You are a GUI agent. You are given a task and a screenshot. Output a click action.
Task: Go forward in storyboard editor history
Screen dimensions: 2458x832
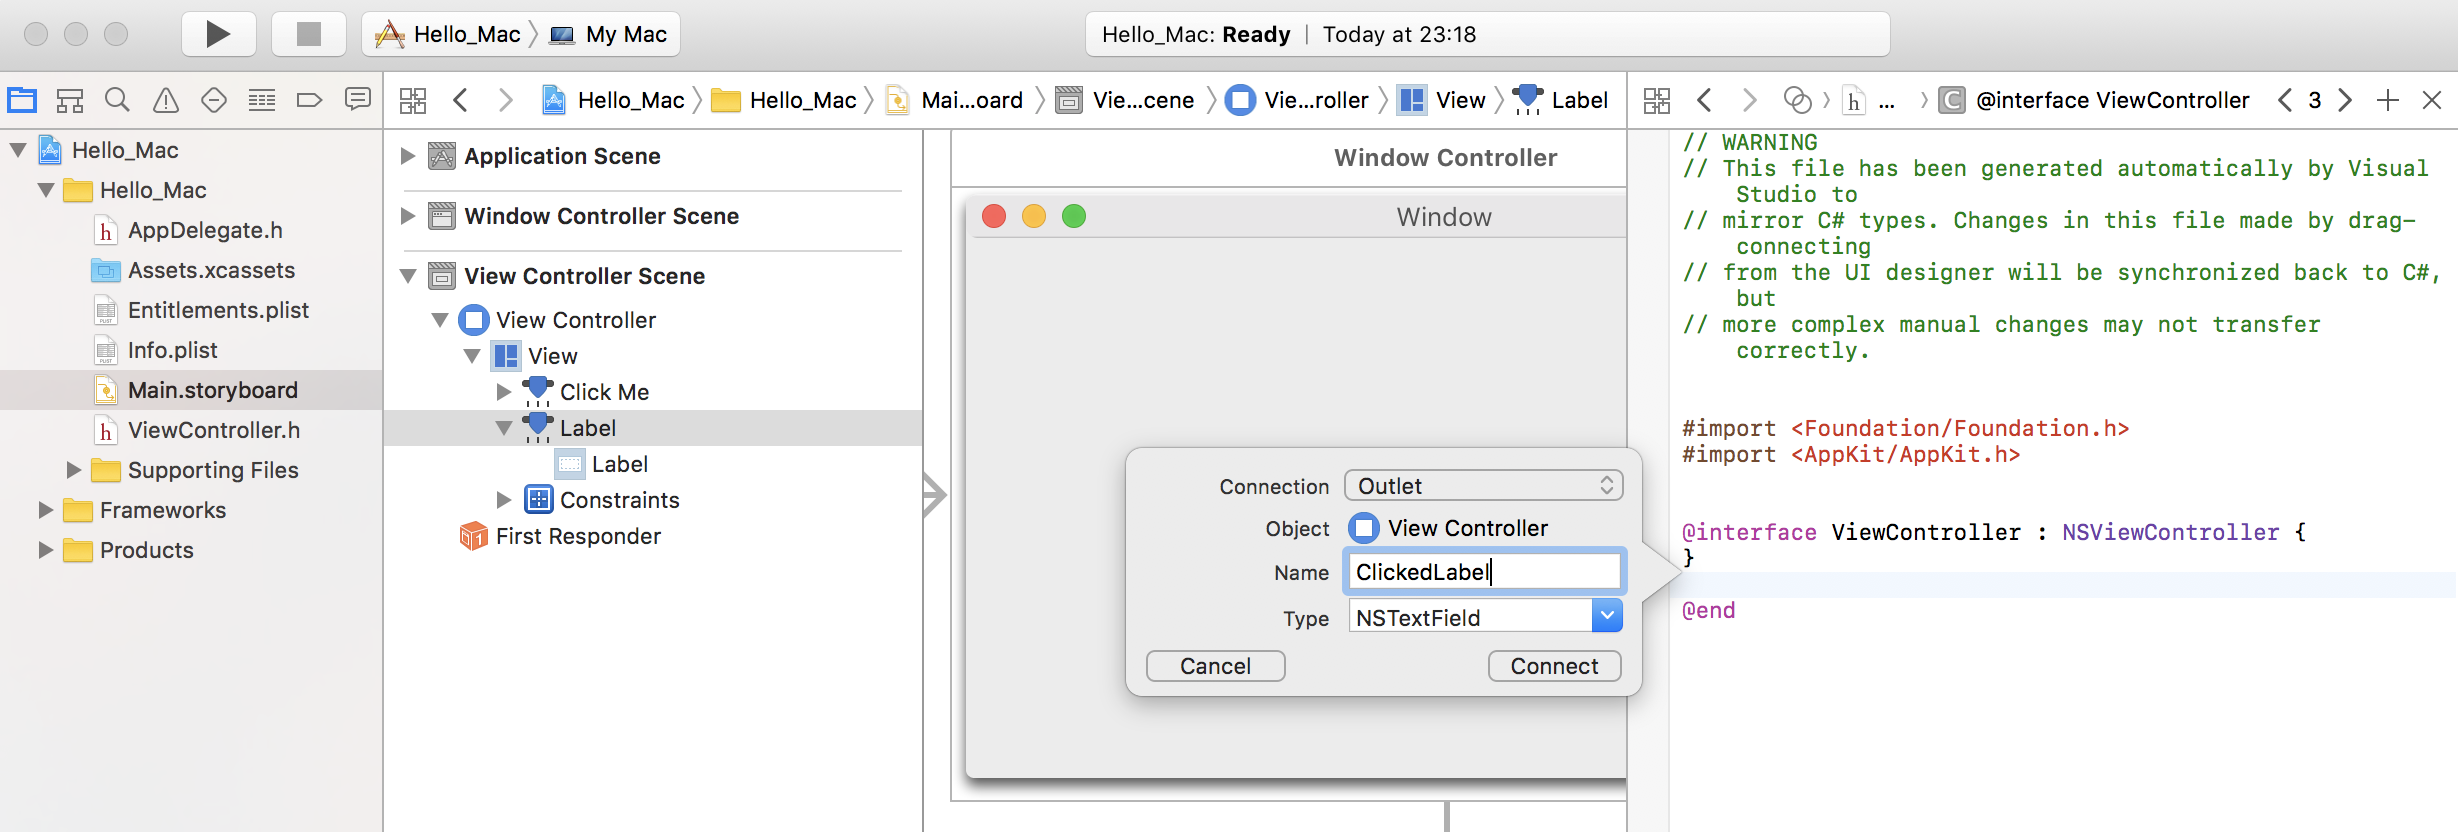(505, 100)
